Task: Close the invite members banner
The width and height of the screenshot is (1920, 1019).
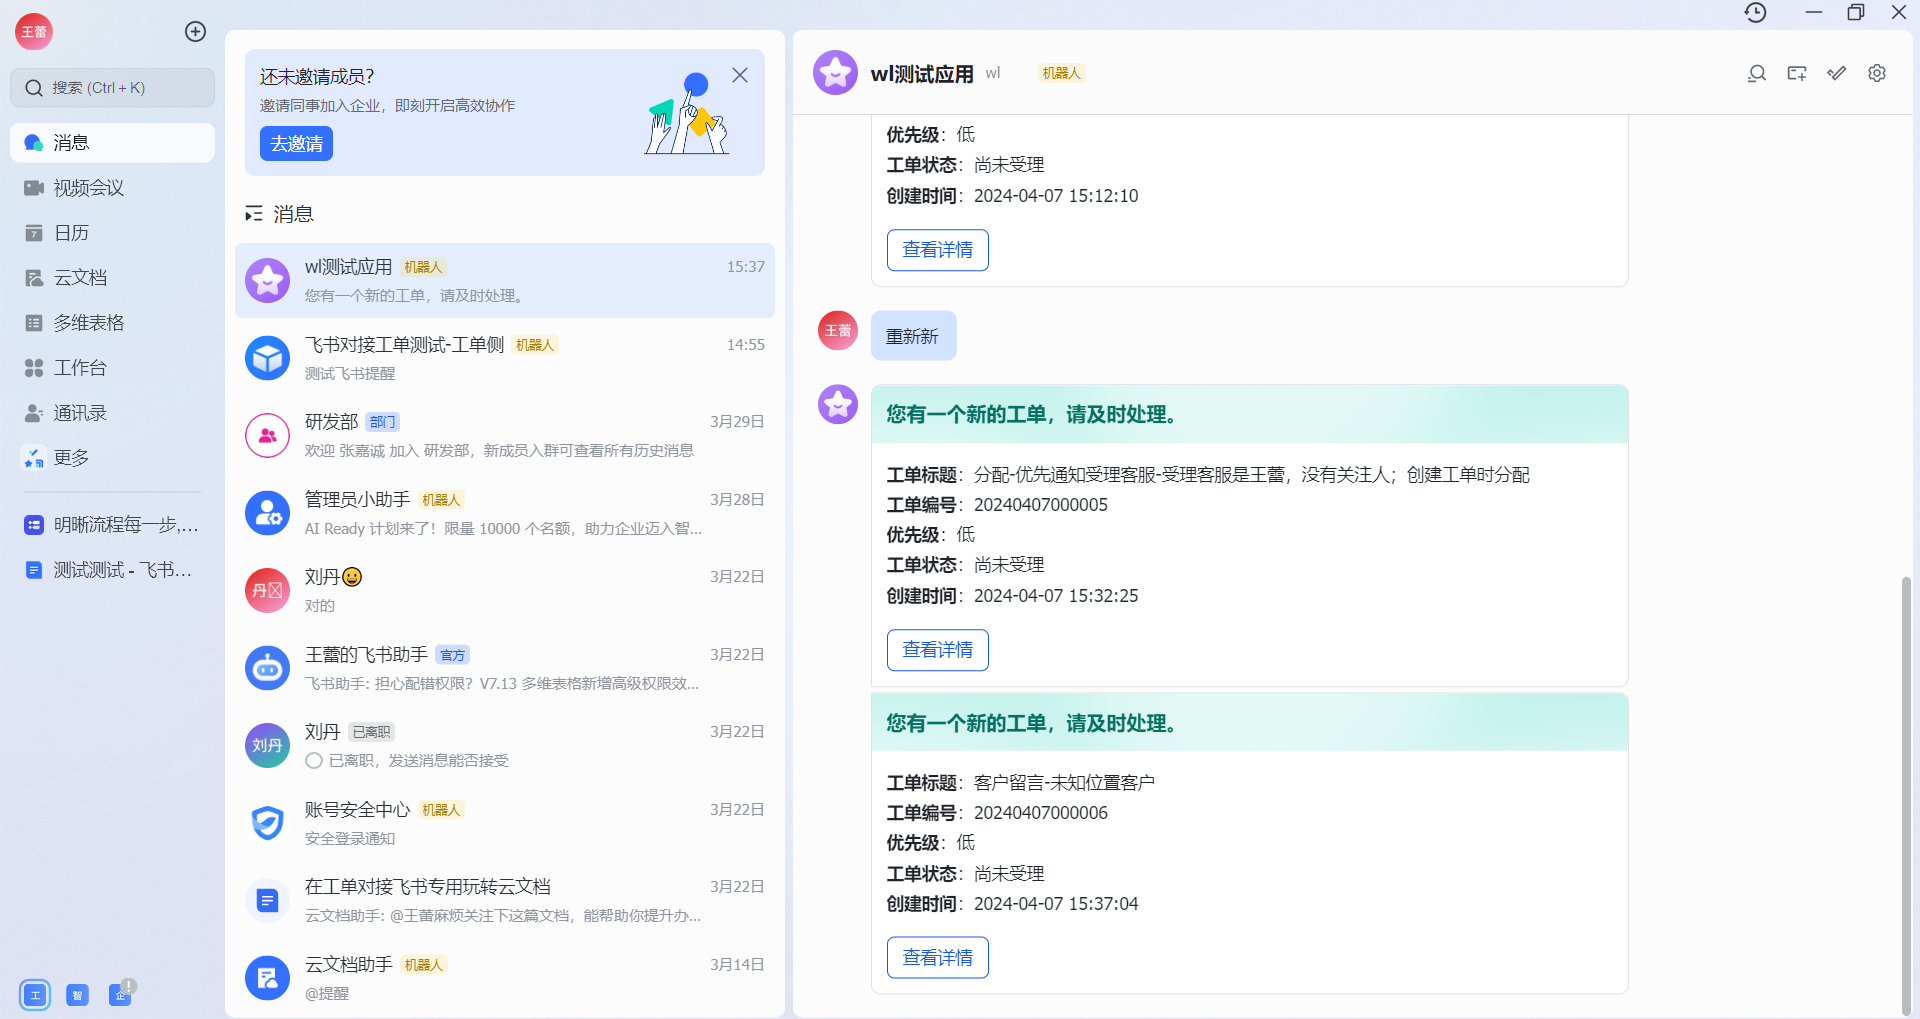Action: pyautogui.click(x=740, y=75)
